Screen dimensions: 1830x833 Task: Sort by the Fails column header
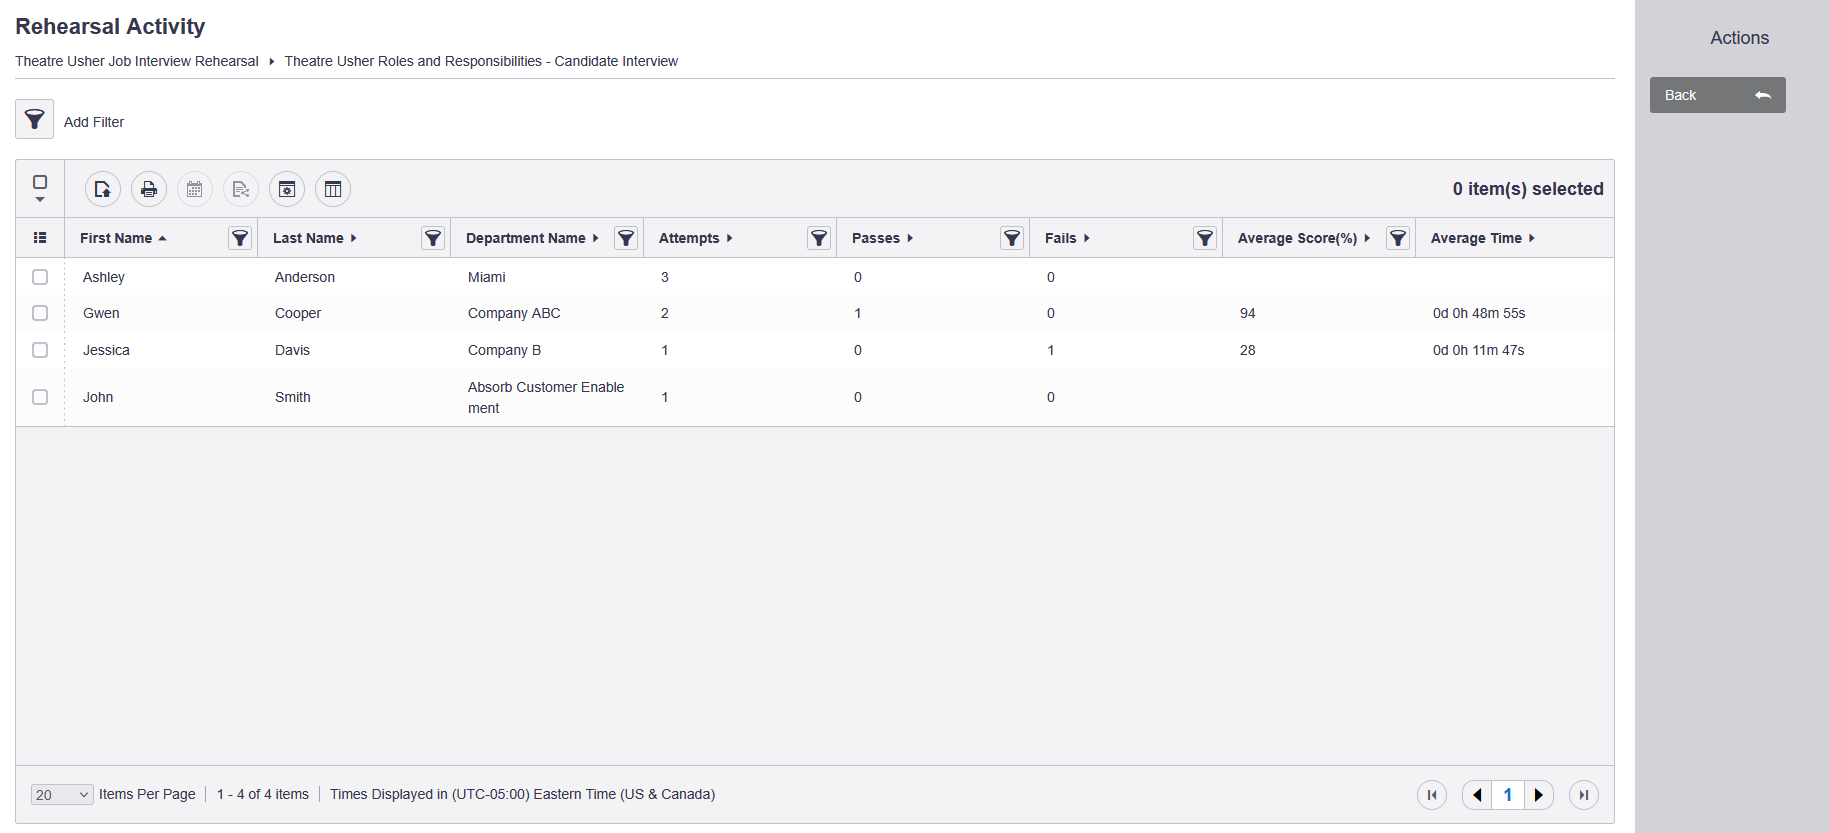(x=1067, y=238)
